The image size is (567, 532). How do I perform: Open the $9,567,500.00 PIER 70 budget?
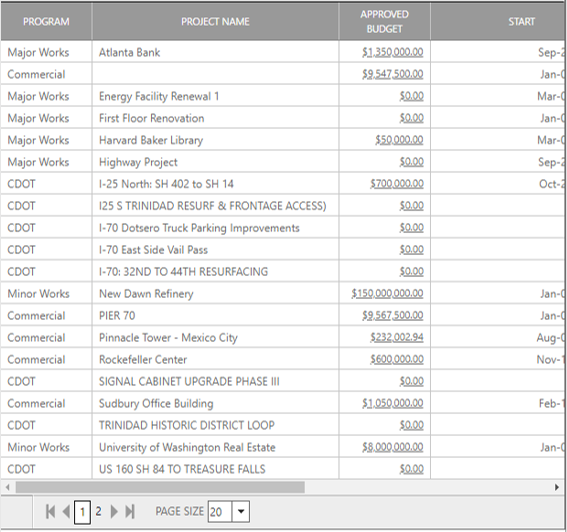393,315
